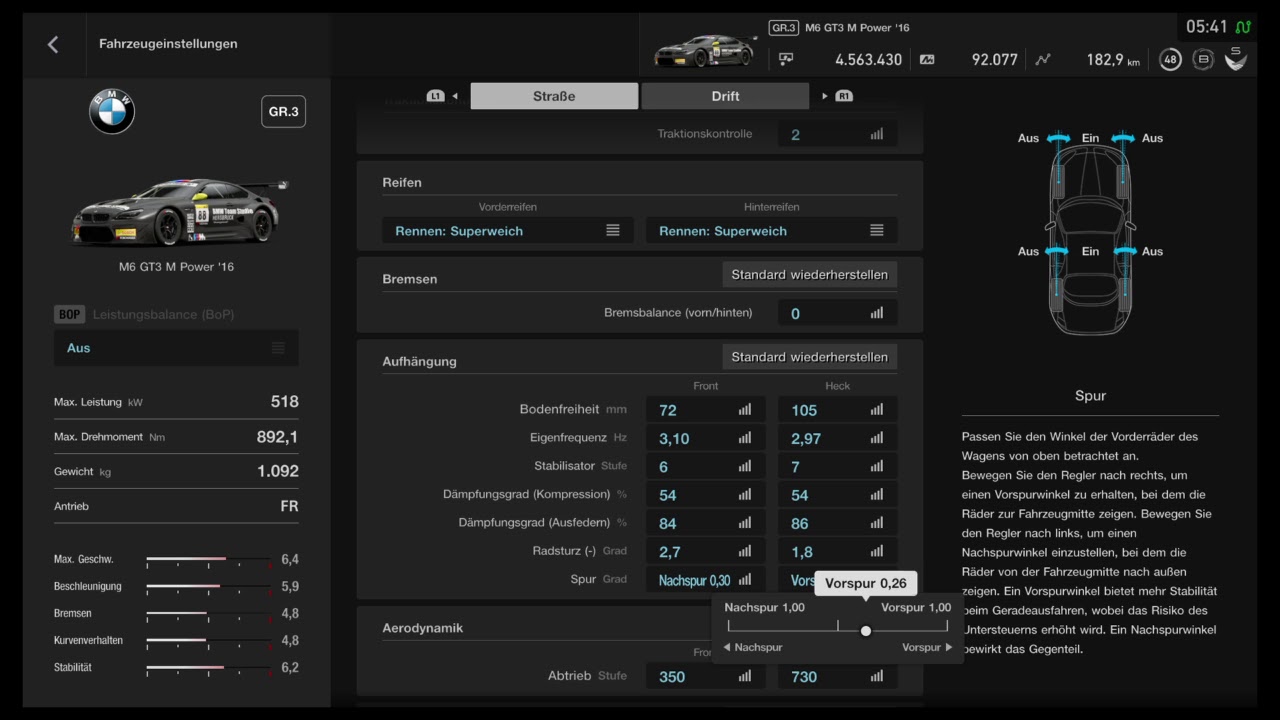Screen dimensions: 1280x720
Task: Restore defaults for Bremsen section
Action: [x=809, y=274]
